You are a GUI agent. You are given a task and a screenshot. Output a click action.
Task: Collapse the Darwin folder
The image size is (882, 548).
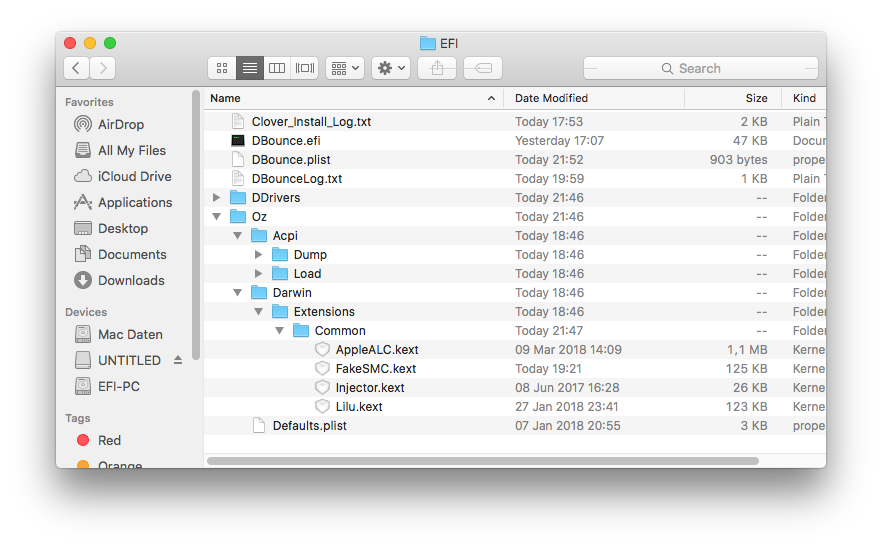click(x=237, y=293)
